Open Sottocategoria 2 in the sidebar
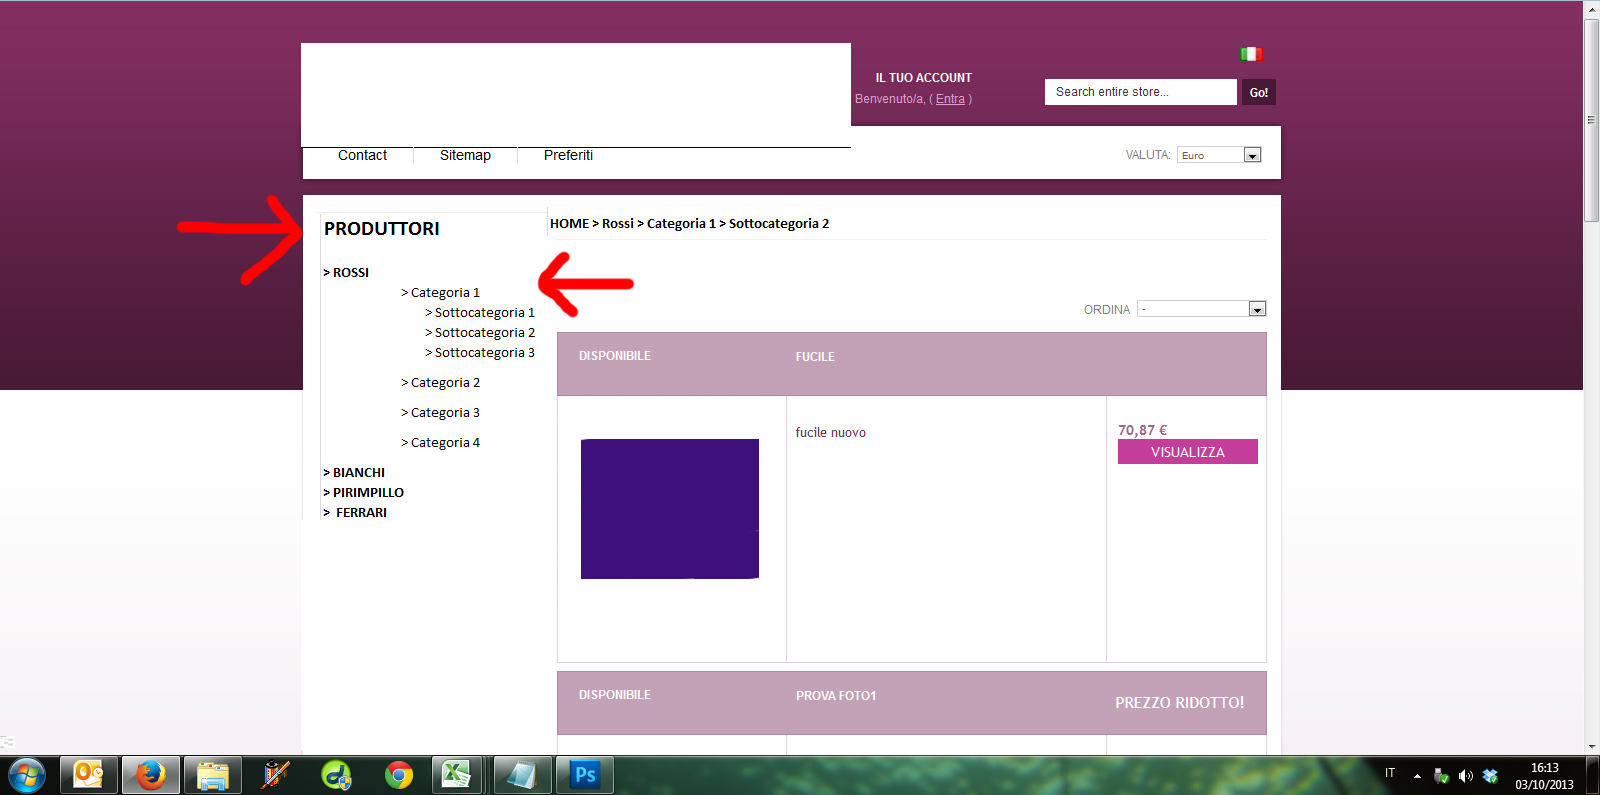The width and height of the screenshot is (1600, 795). click(x=480, y=332)
